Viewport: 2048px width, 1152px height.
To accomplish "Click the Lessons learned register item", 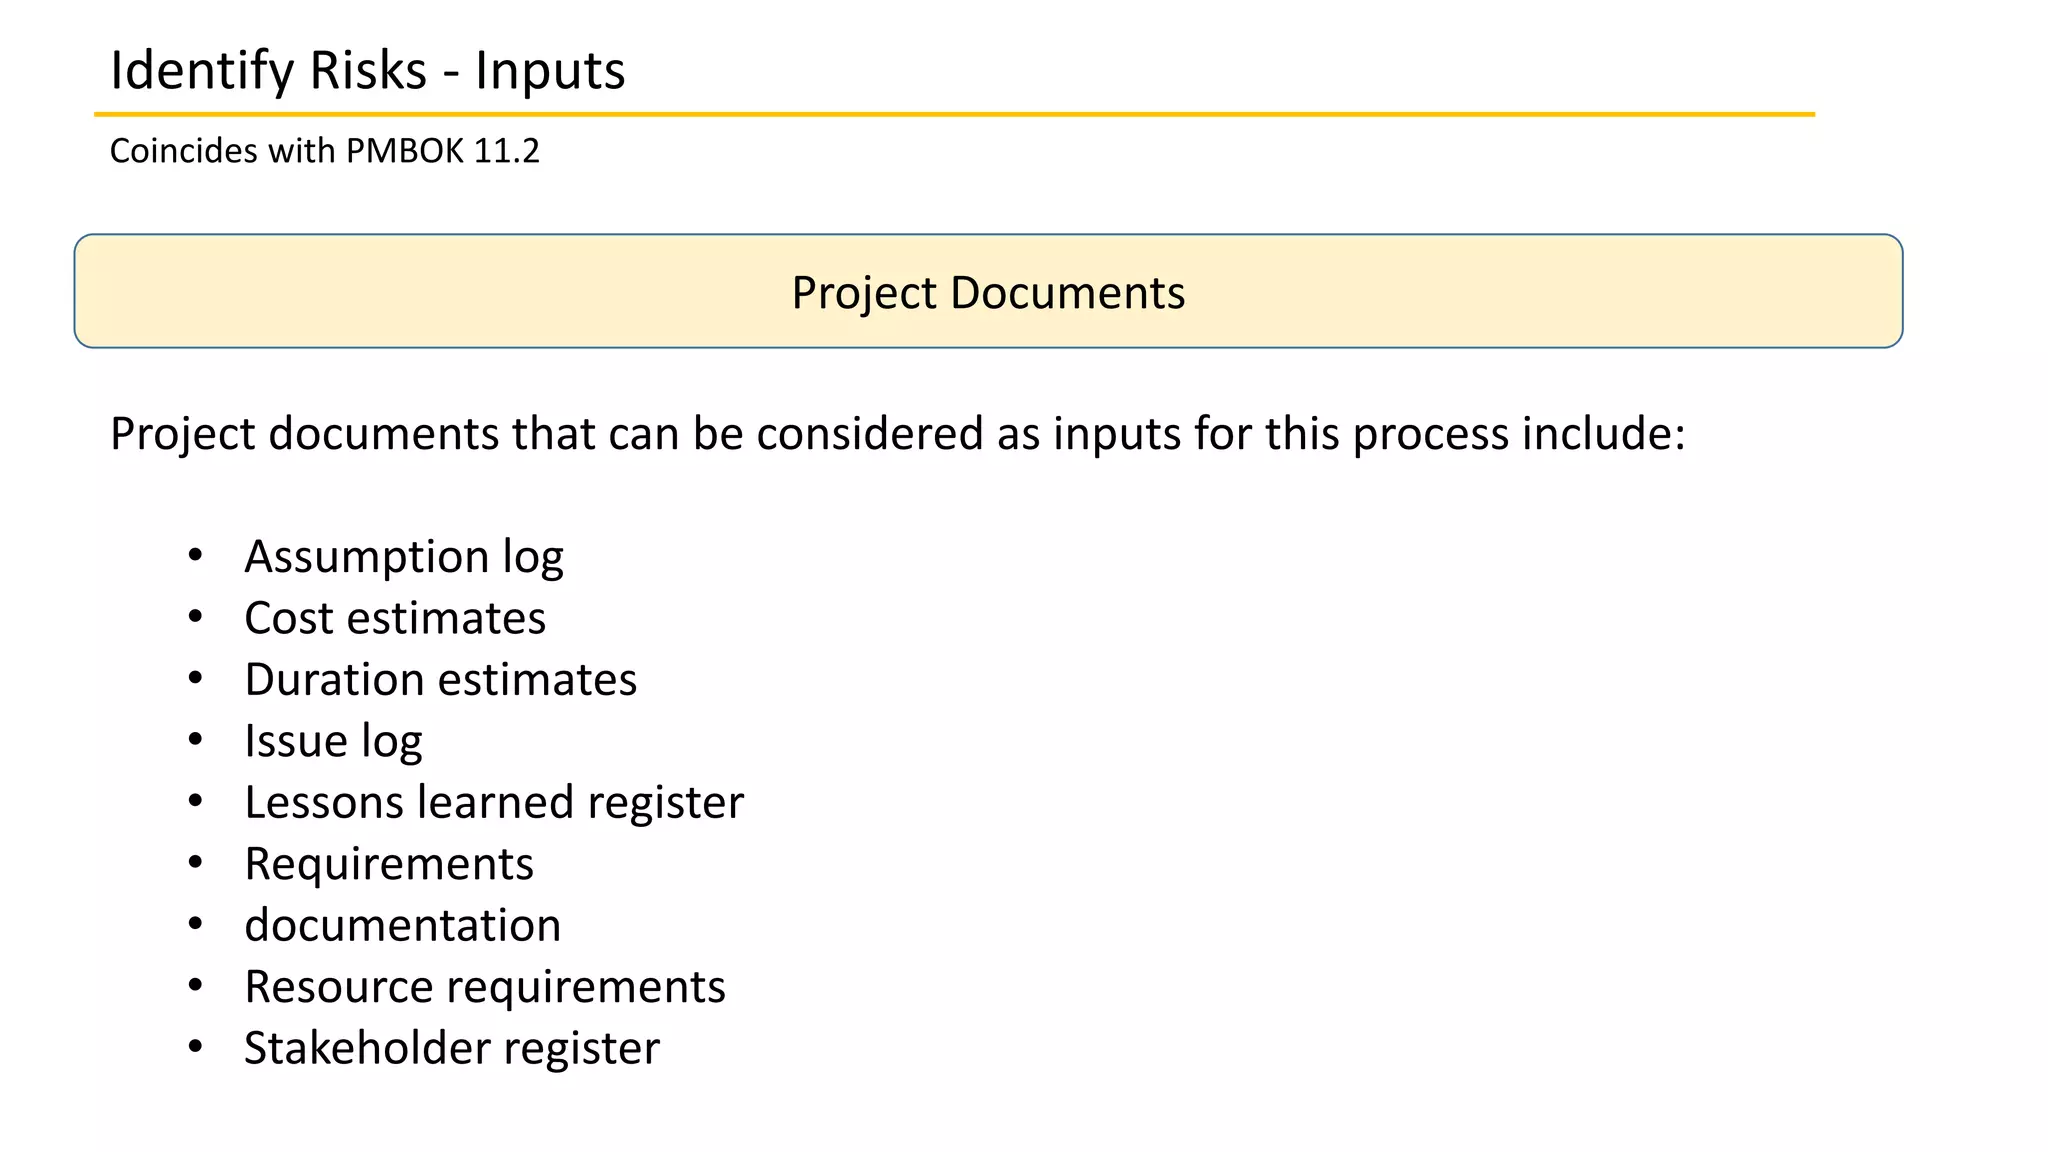I will tap(494, 803).
